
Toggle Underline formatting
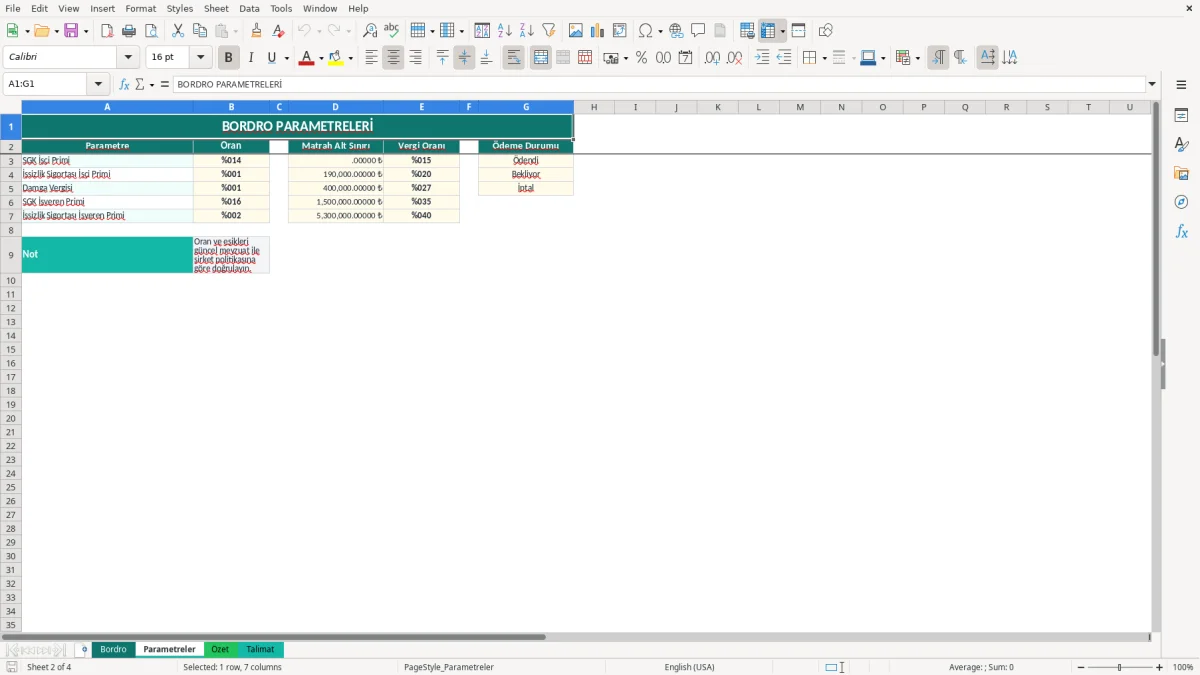coord(271,58)
